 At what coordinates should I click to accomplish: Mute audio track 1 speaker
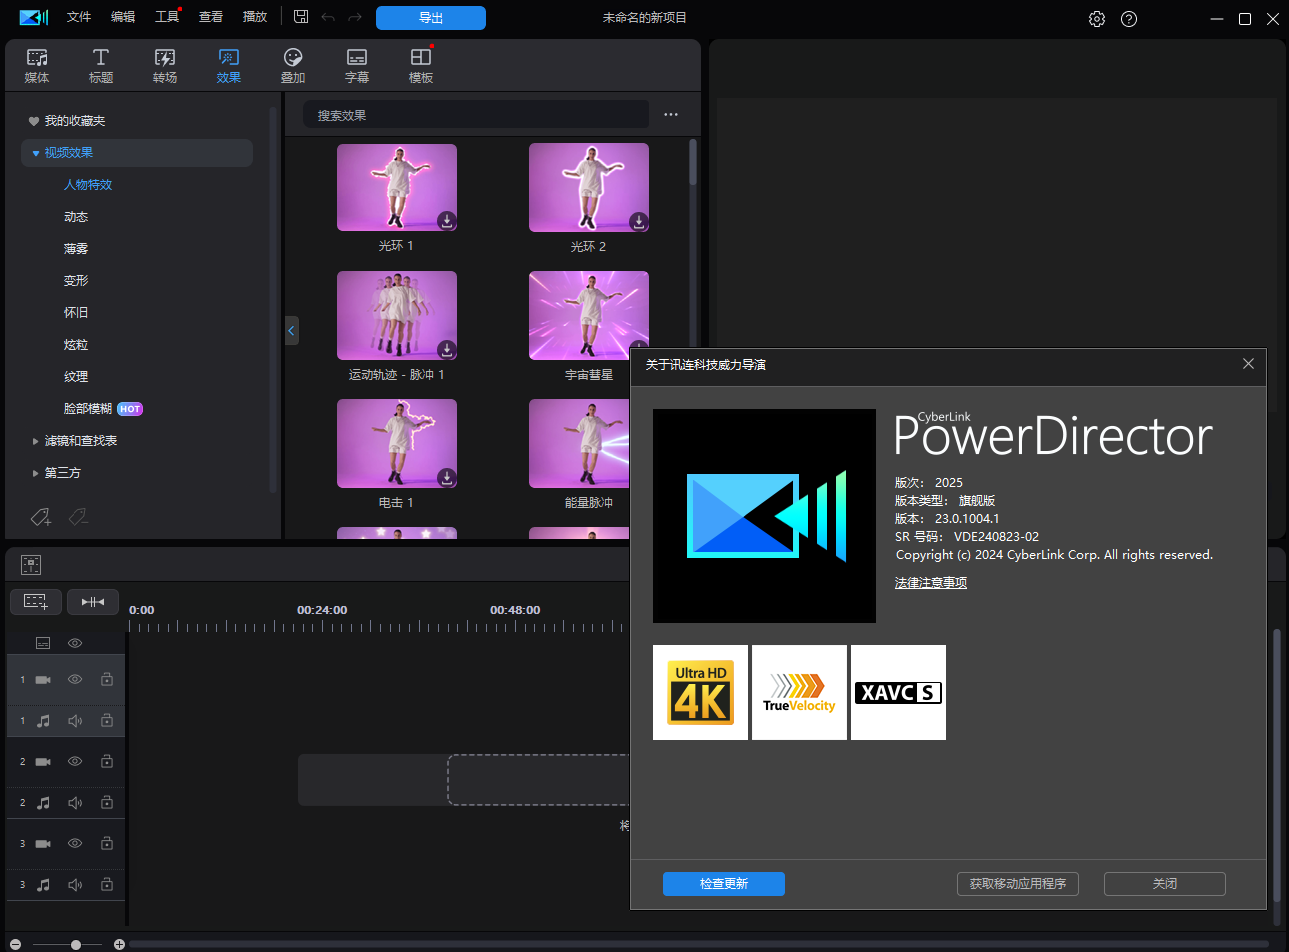(75, 721)
